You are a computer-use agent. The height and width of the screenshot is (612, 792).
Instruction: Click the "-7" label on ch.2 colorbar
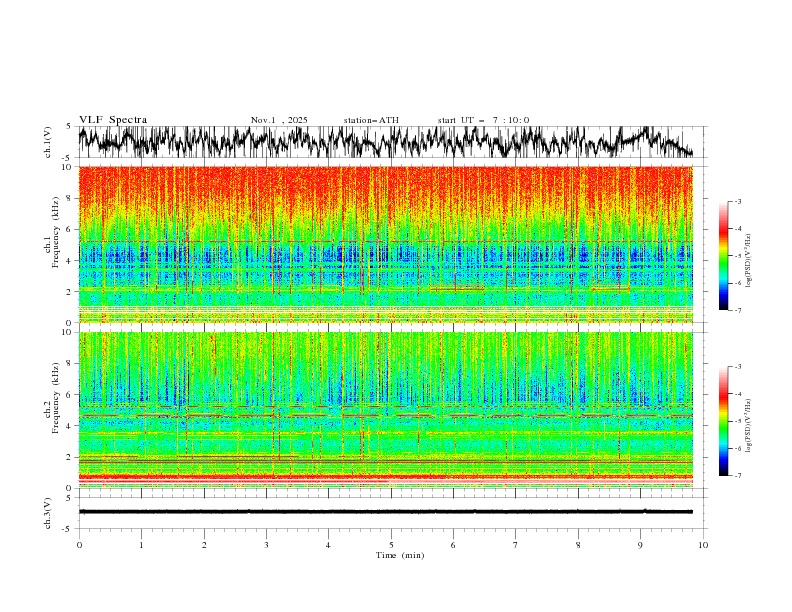(x=737, y=475)
